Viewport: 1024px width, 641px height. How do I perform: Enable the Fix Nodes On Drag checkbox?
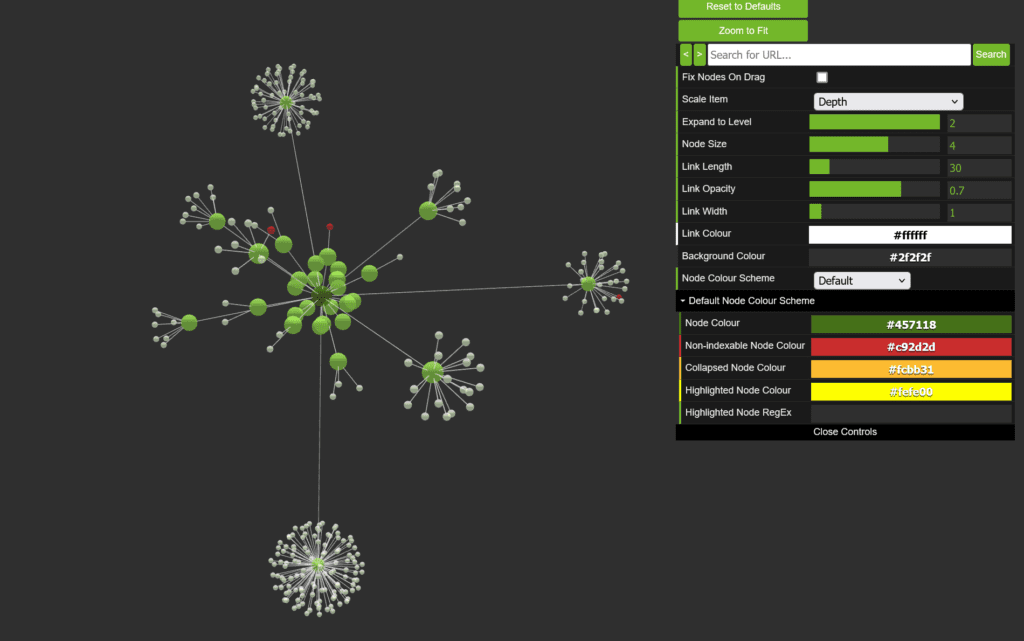(822, 77)
